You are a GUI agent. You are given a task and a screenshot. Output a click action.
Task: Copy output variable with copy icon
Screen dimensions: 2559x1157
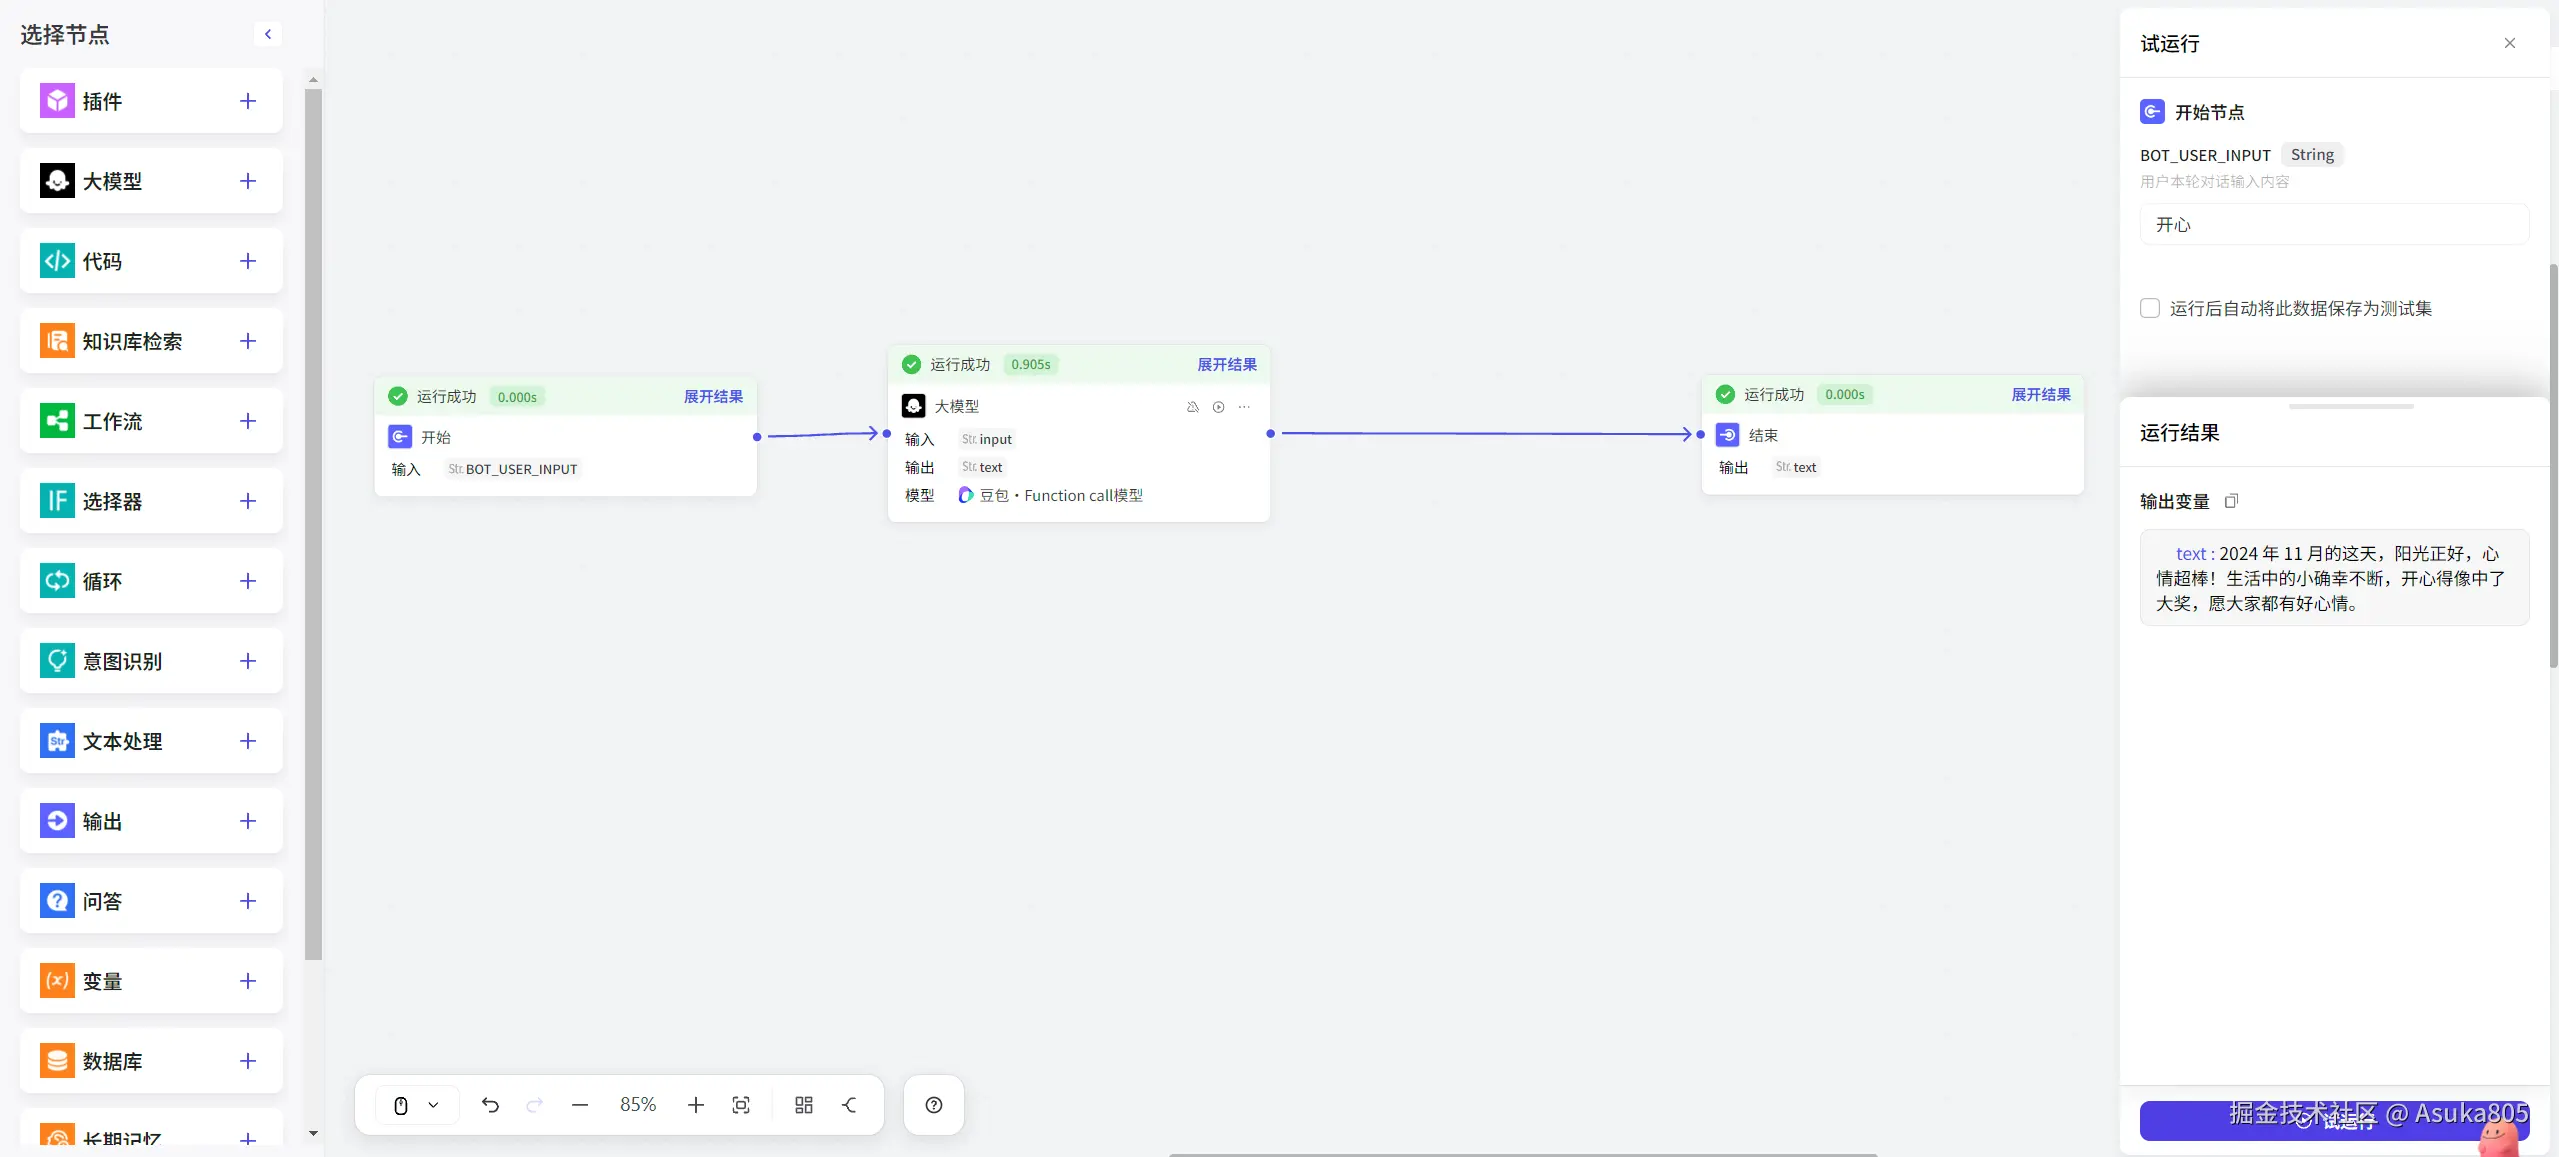pos(2231,501)
